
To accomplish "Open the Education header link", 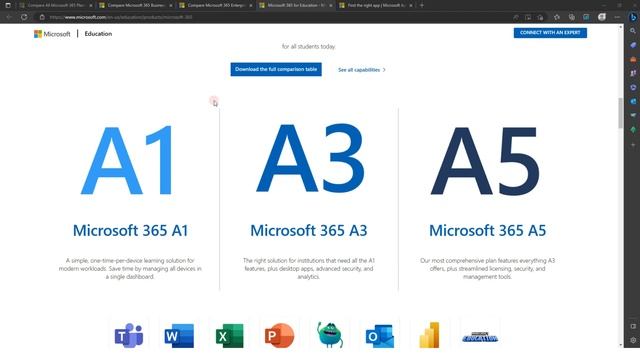I will [98, 34].
